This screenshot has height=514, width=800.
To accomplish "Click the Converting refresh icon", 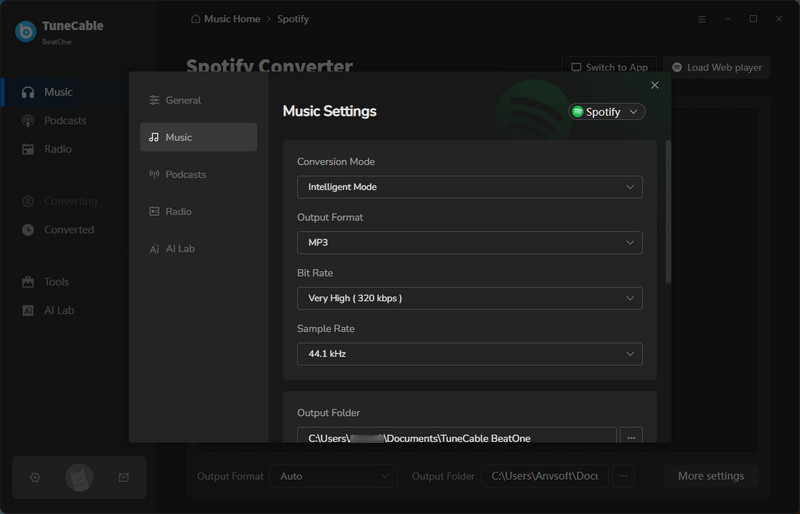I will click(x=28, y=201).
